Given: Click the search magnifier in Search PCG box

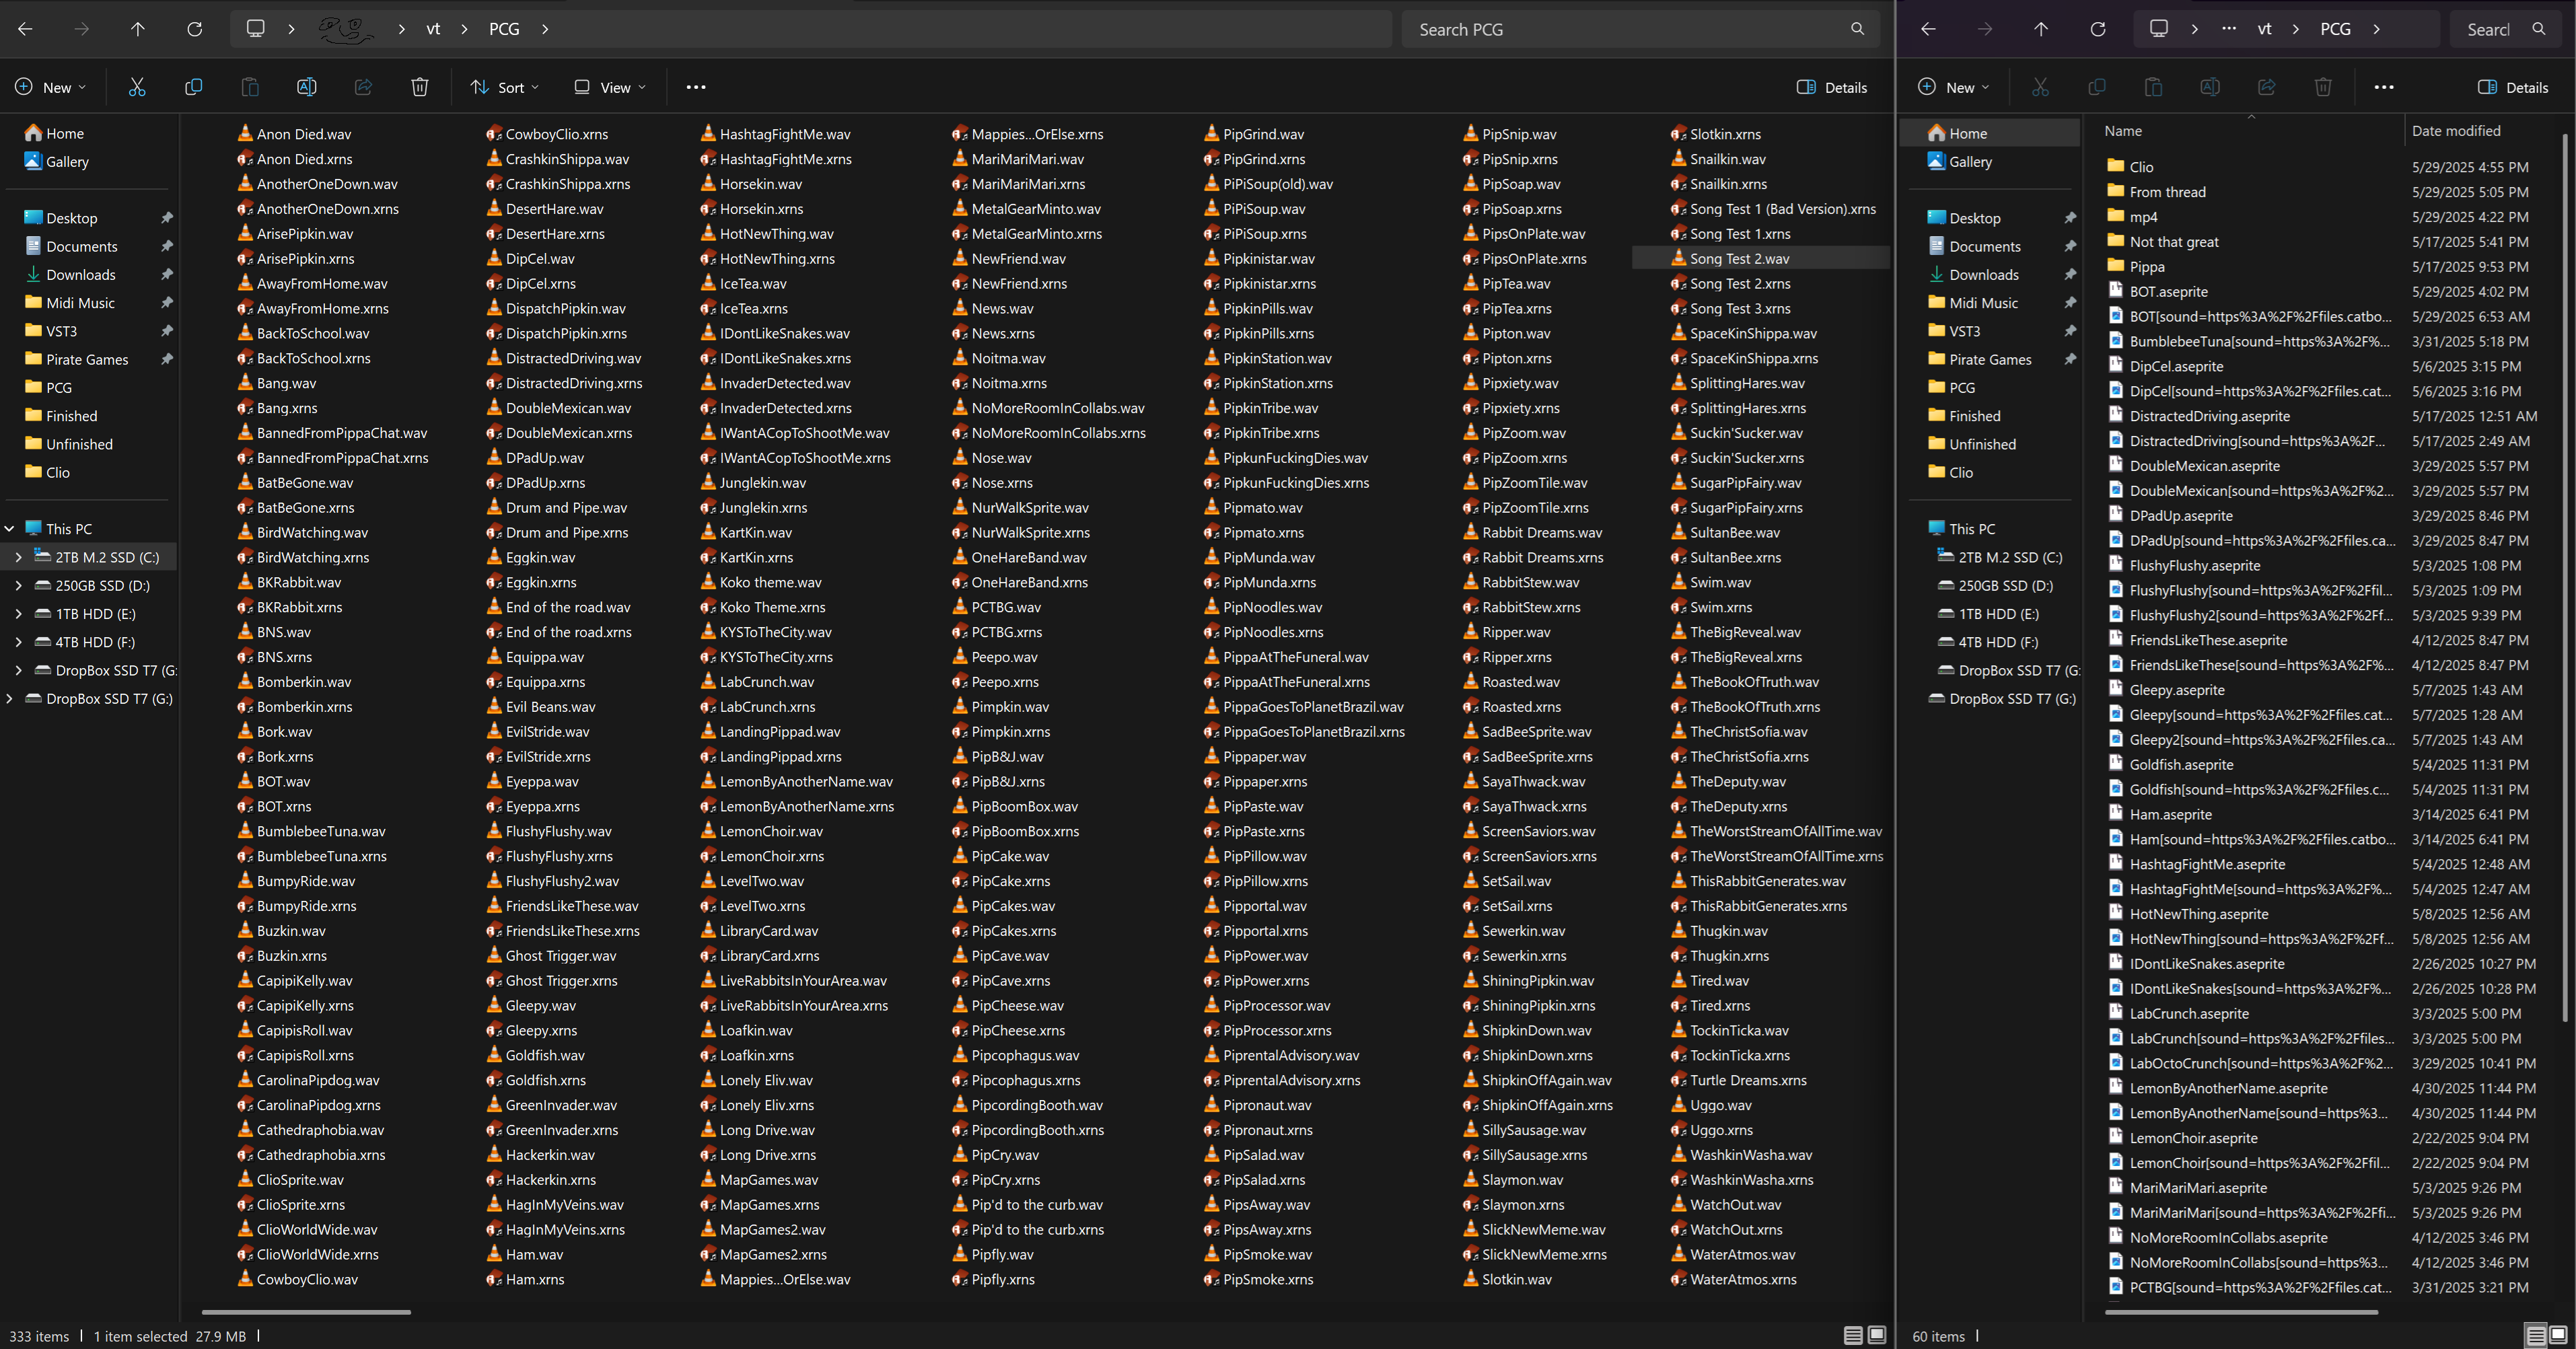Looking at the screenshot, I should pyautogui.click(x=1857, y=29).
